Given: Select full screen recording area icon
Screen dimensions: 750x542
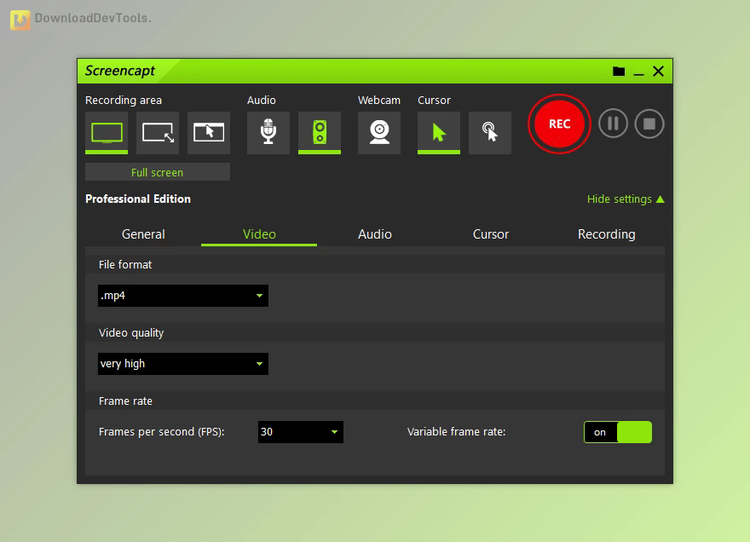Looking at the screenshot, I should 106,133.
